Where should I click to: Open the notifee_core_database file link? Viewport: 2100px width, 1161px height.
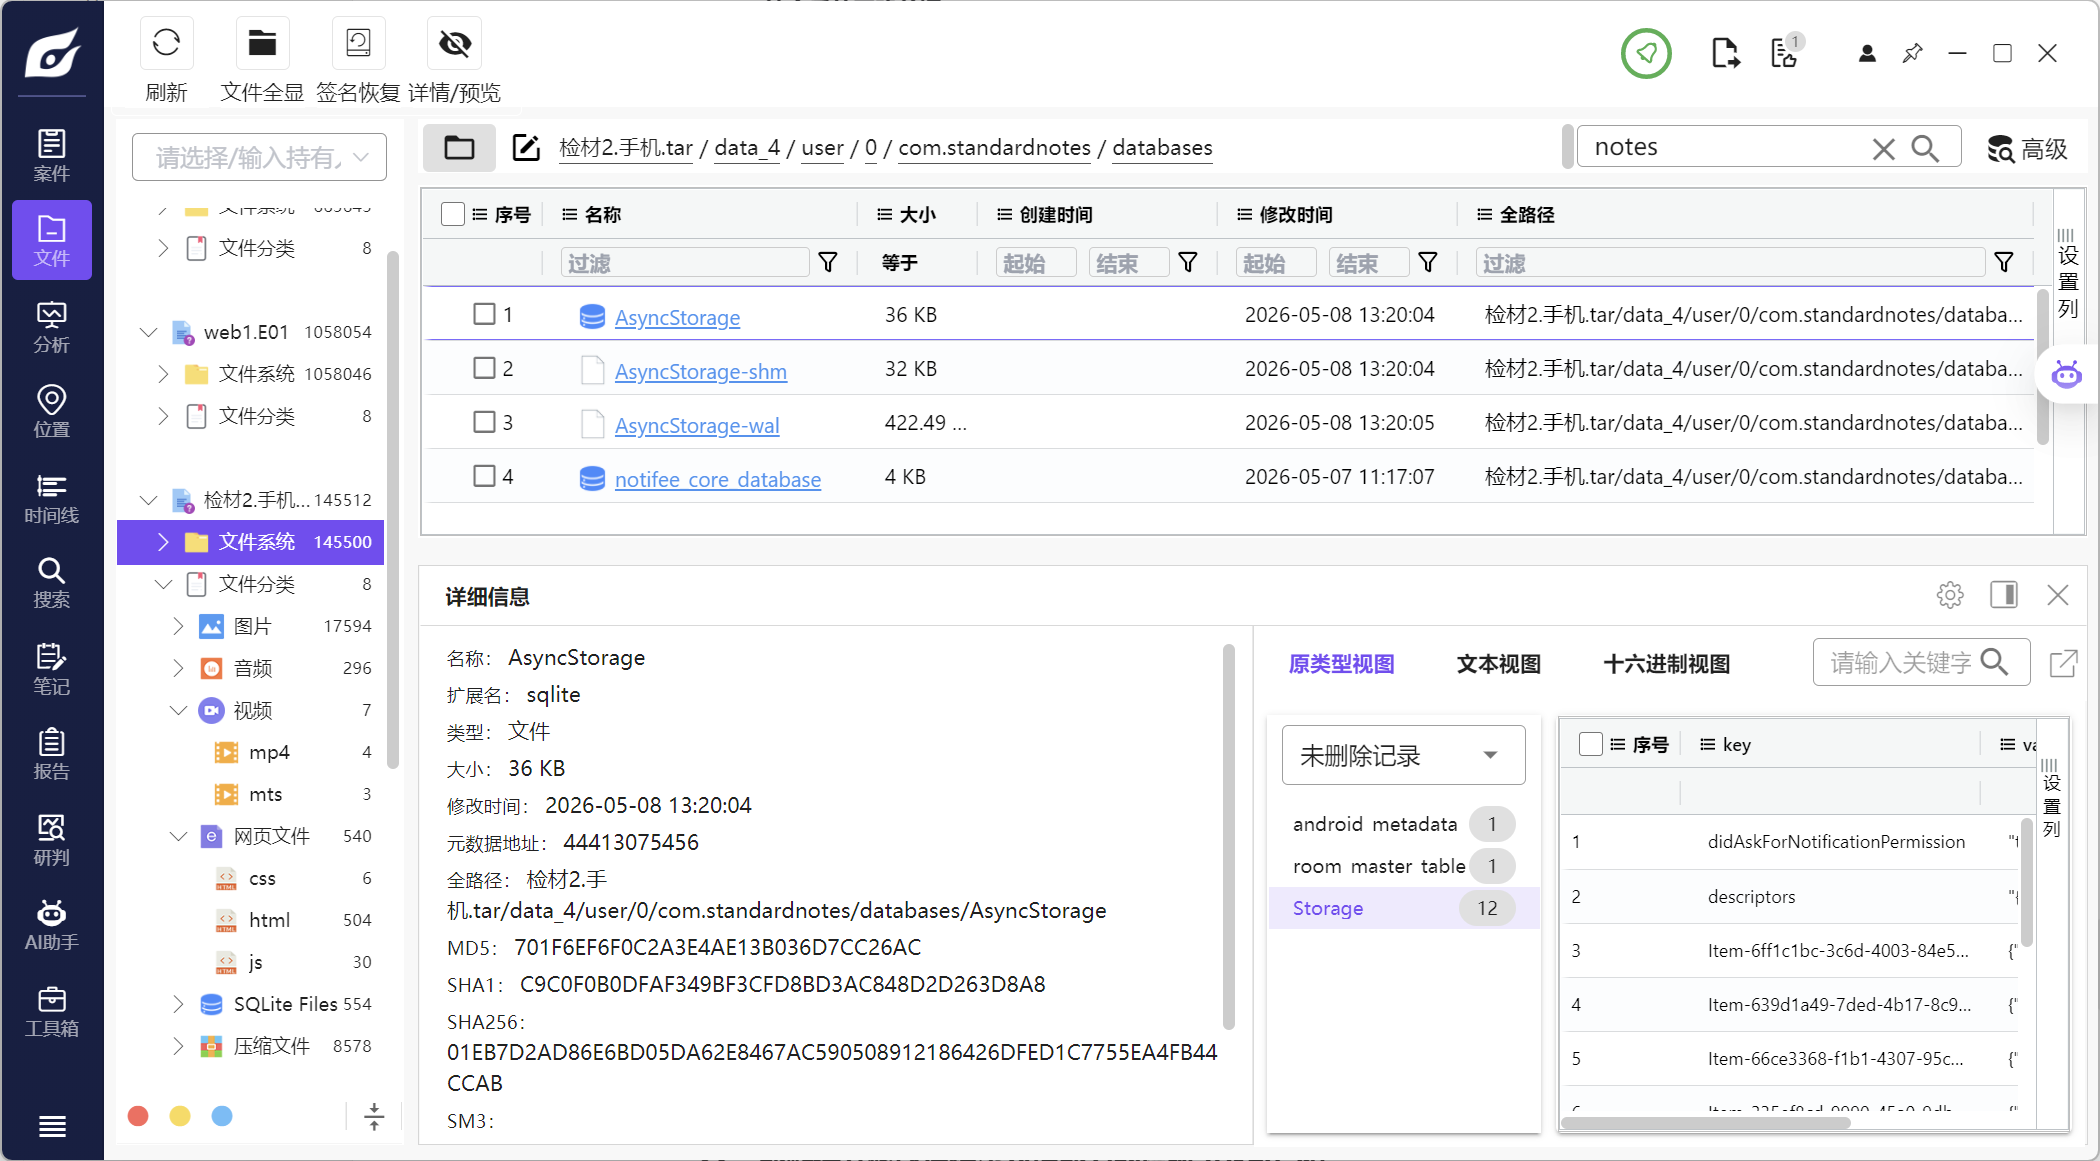[x=718, y=480]
